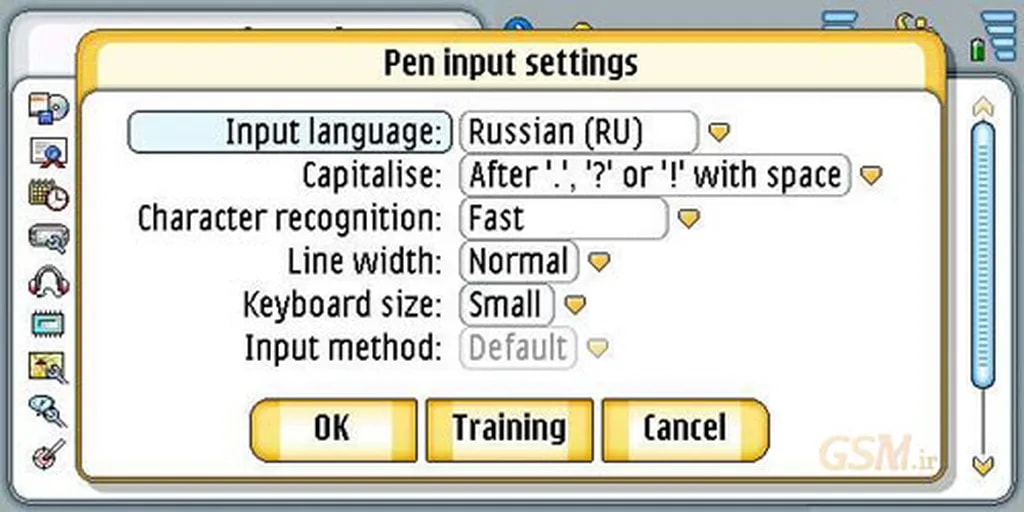
Task: Open the Character recognition dropdown arrow
Action: 689,219
